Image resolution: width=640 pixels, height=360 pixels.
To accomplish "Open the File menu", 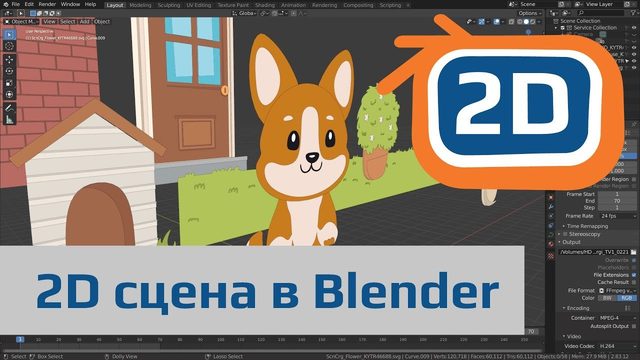I will [16, 4].
